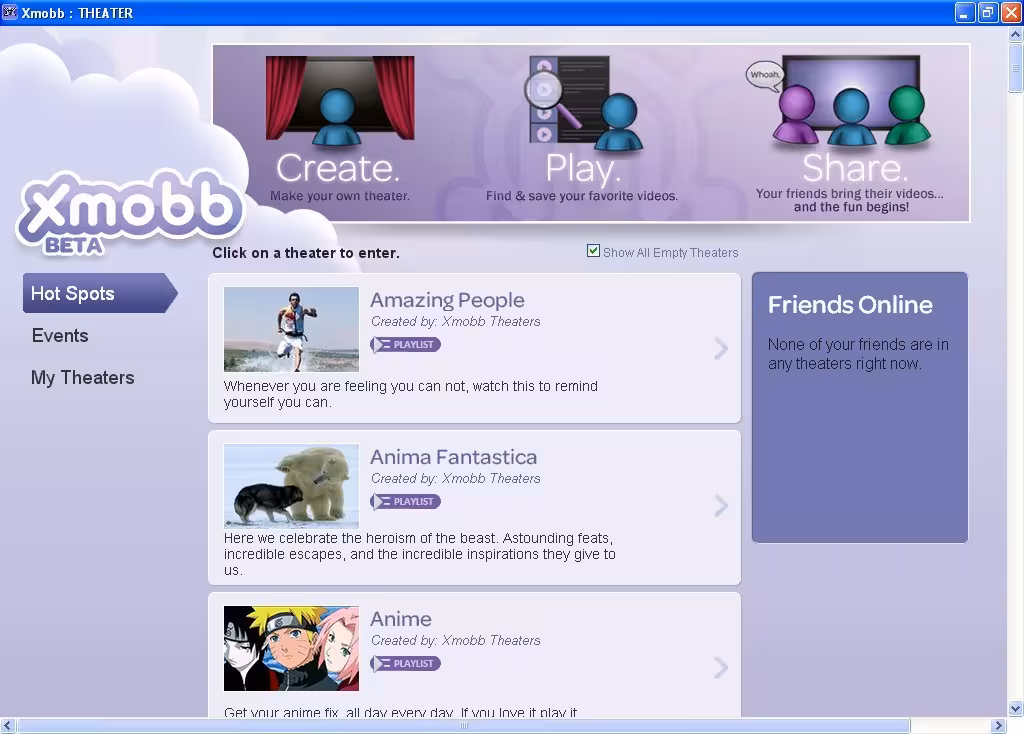Image resolution: width=1024 pixels, height=734 pixels.
Task: Open Anime theater using chevron arrow
Action: (x=720, y=668)
